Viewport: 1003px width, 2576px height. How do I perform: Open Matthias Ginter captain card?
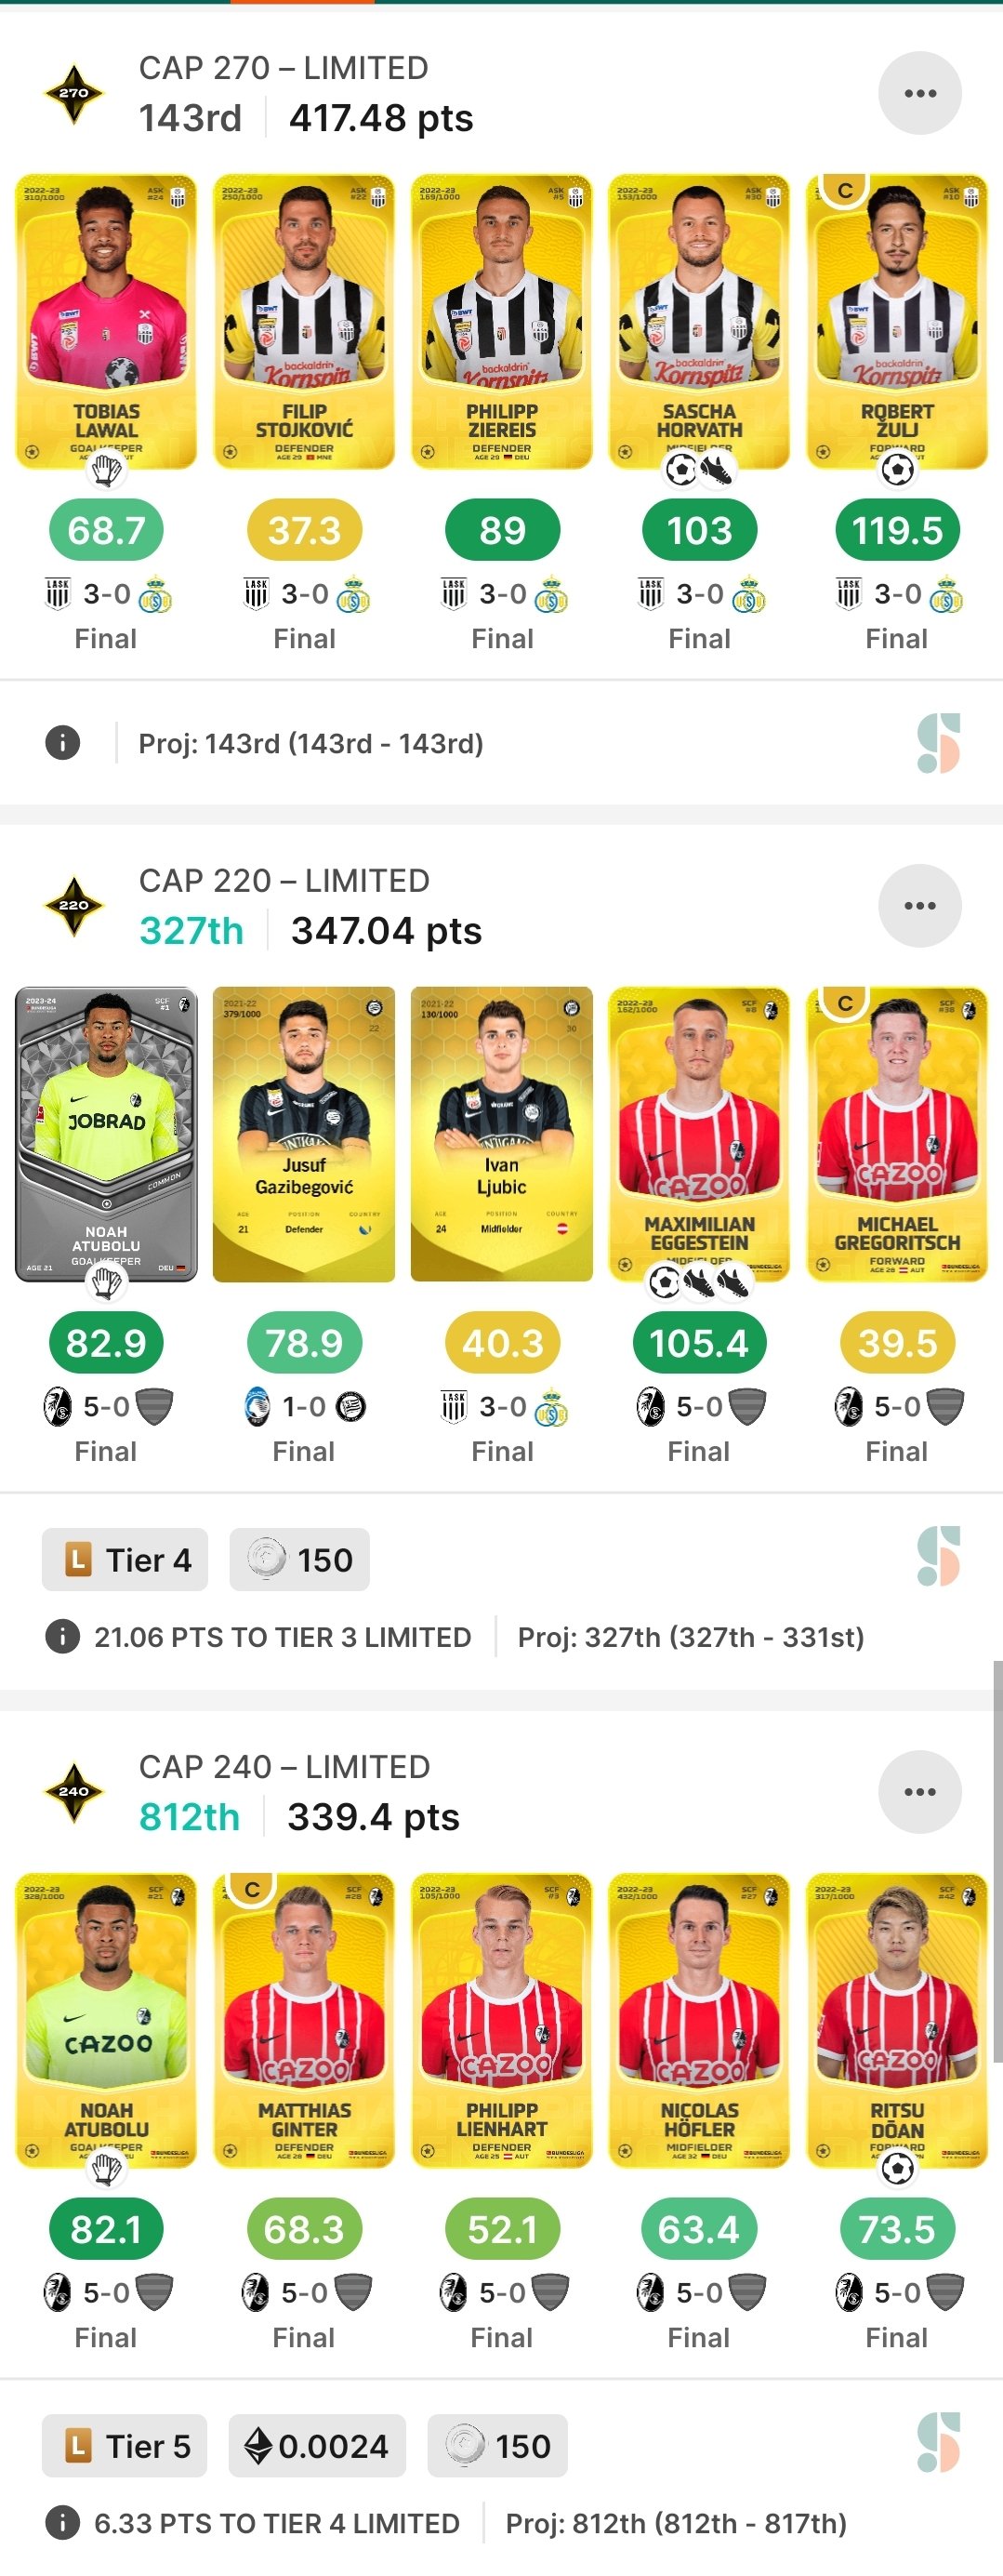click(x=304, y=2020)
